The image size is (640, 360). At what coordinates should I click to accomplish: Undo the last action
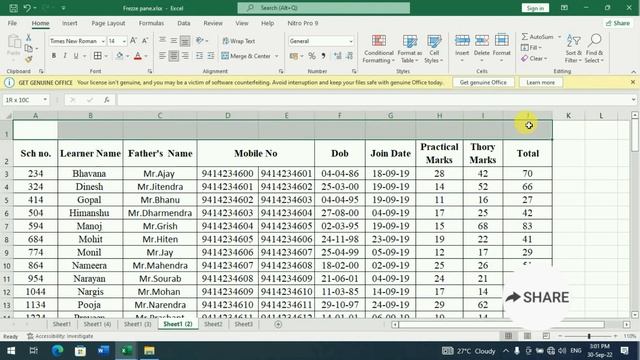click(x=27, y=8)
